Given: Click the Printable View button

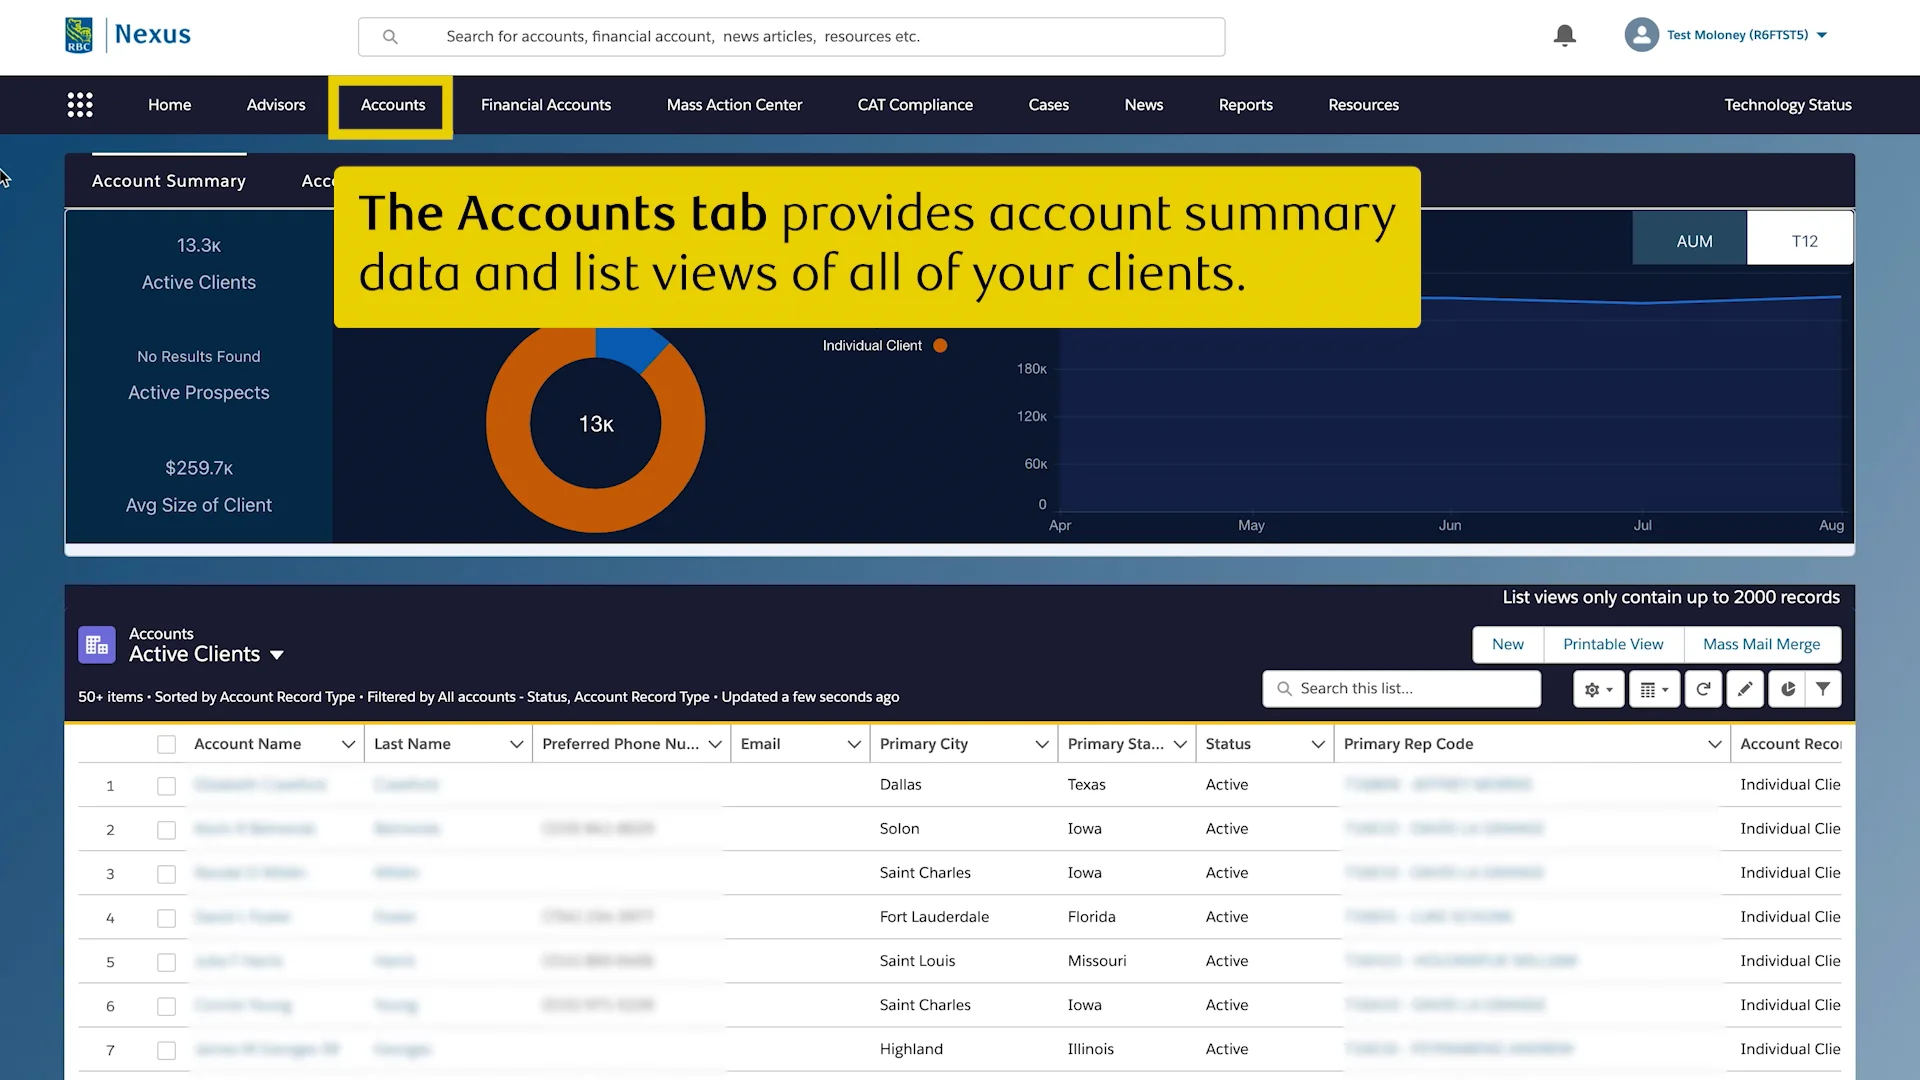Looking at the screenshot, I should 1613,645.
